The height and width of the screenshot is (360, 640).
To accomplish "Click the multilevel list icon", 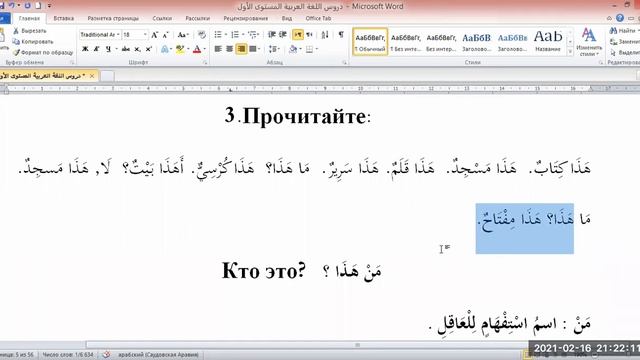I will pos(252,35).
